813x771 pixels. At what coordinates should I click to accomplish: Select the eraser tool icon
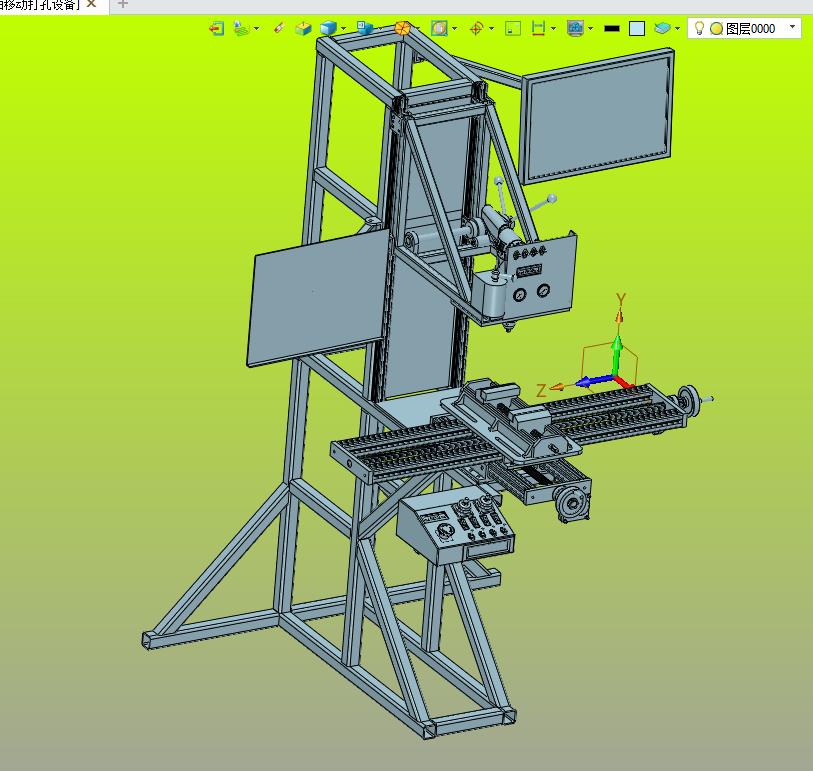click(x=279, y=28)
